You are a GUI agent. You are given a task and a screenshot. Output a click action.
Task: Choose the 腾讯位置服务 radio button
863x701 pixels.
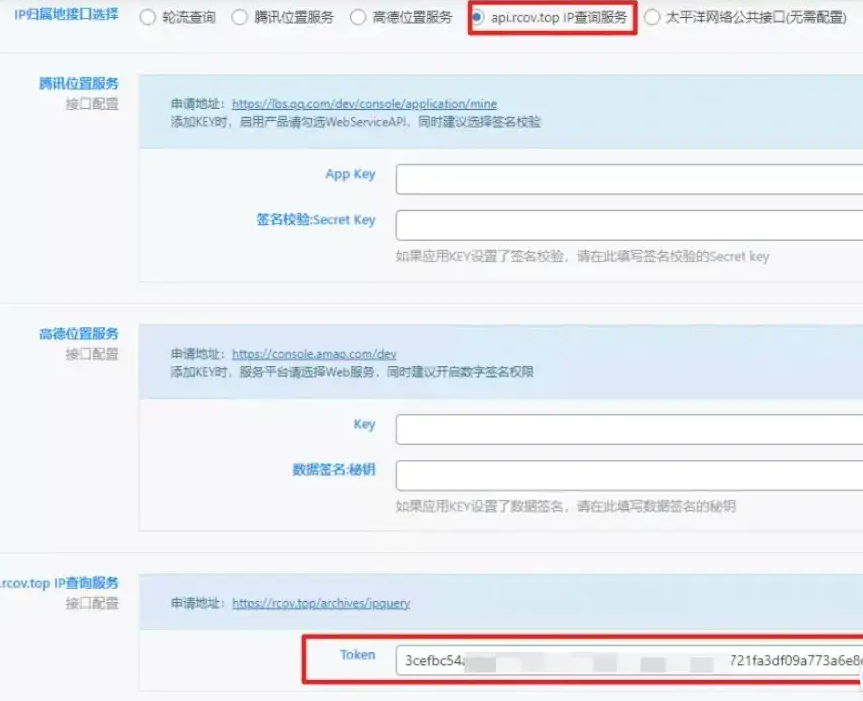pos(240,17)
